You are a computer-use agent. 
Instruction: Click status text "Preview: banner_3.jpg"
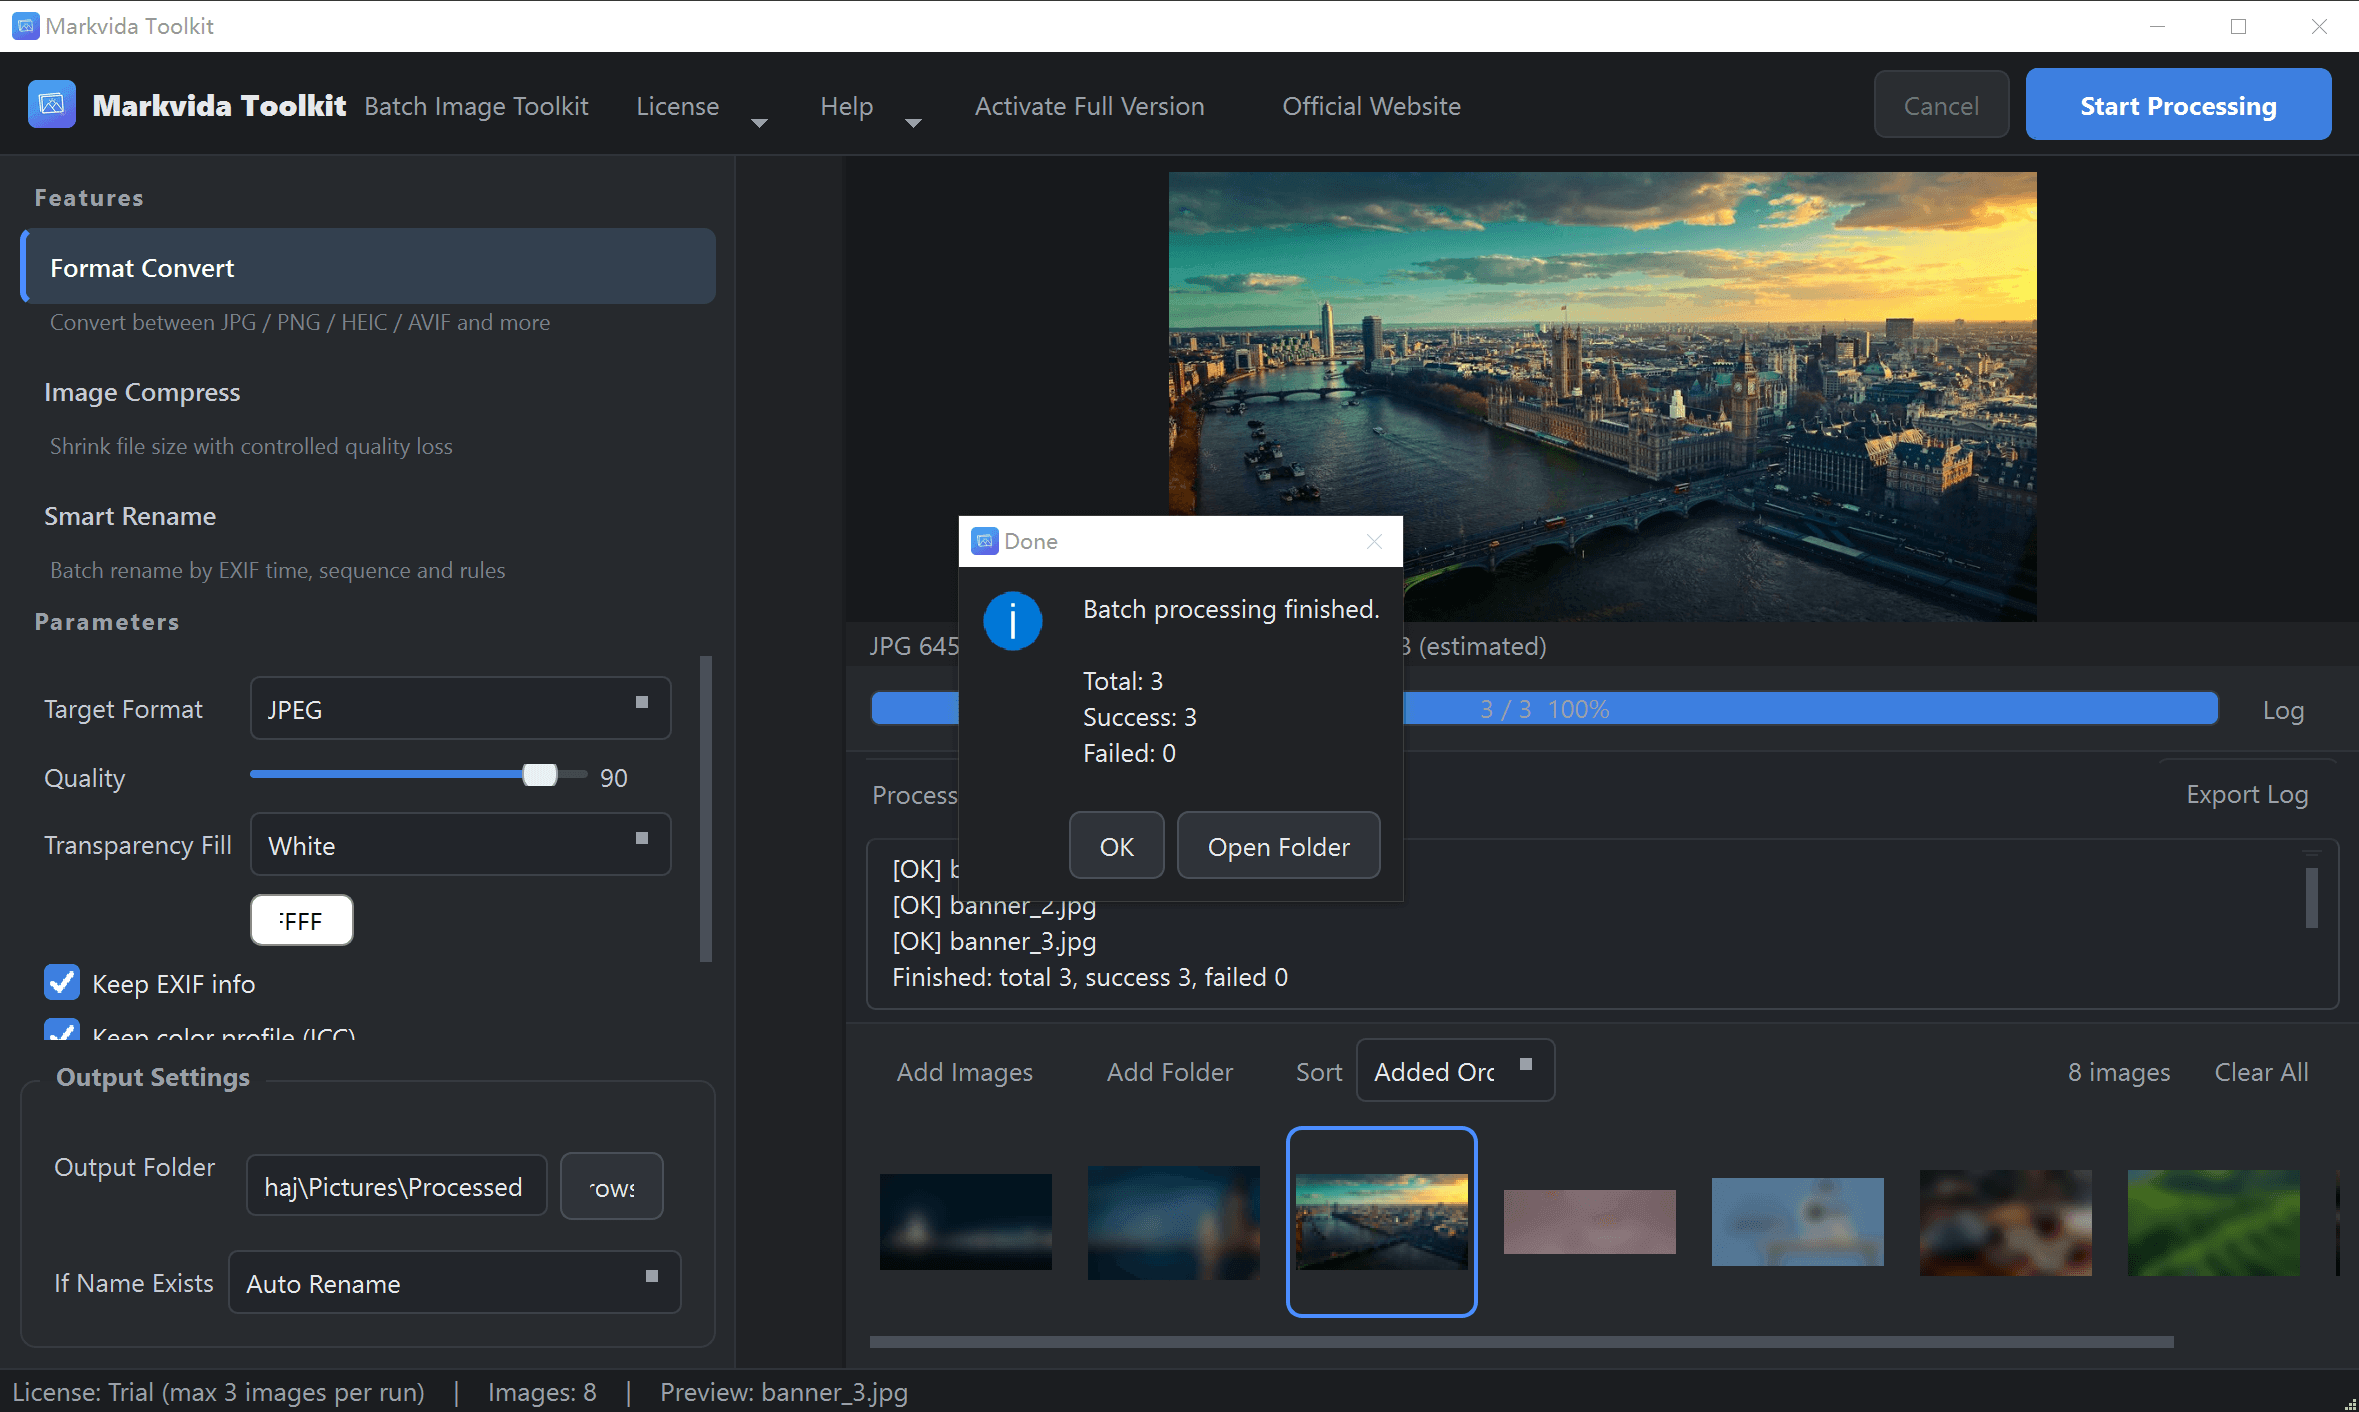[x=783, y=1391]
